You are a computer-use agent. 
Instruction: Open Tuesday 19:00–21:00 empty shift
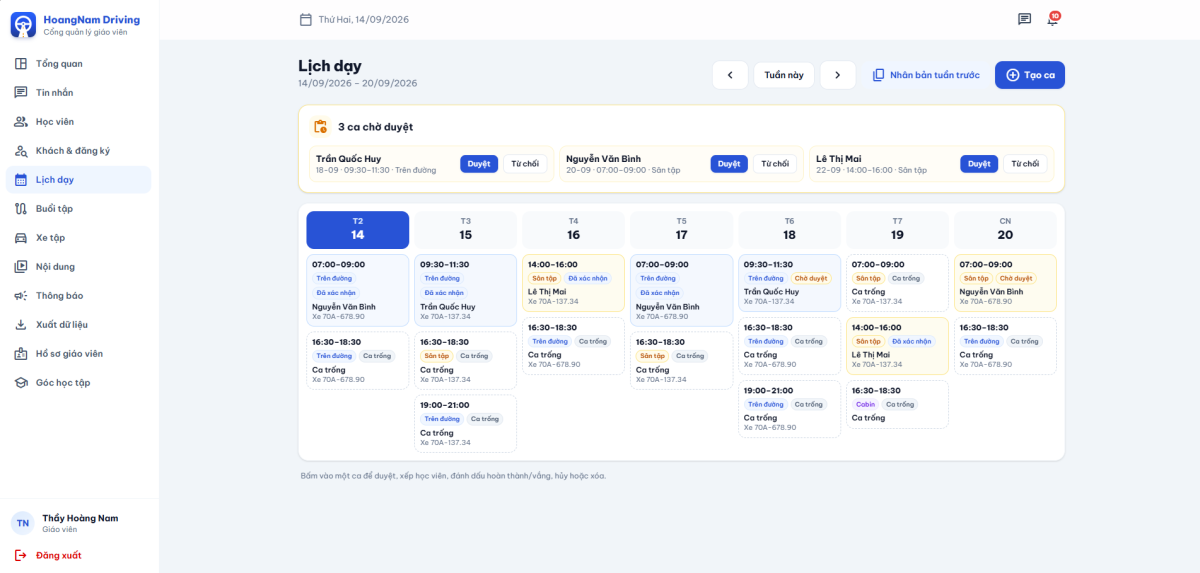[466, 423]
